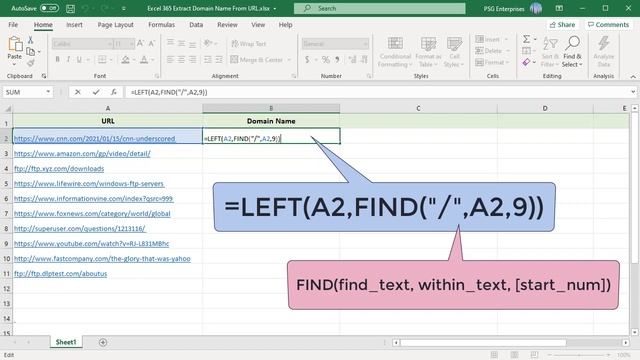Click the Insert Function fx icon
This screenshot has height=360, width=640.
pyautogui.click(x=114, y=92)
